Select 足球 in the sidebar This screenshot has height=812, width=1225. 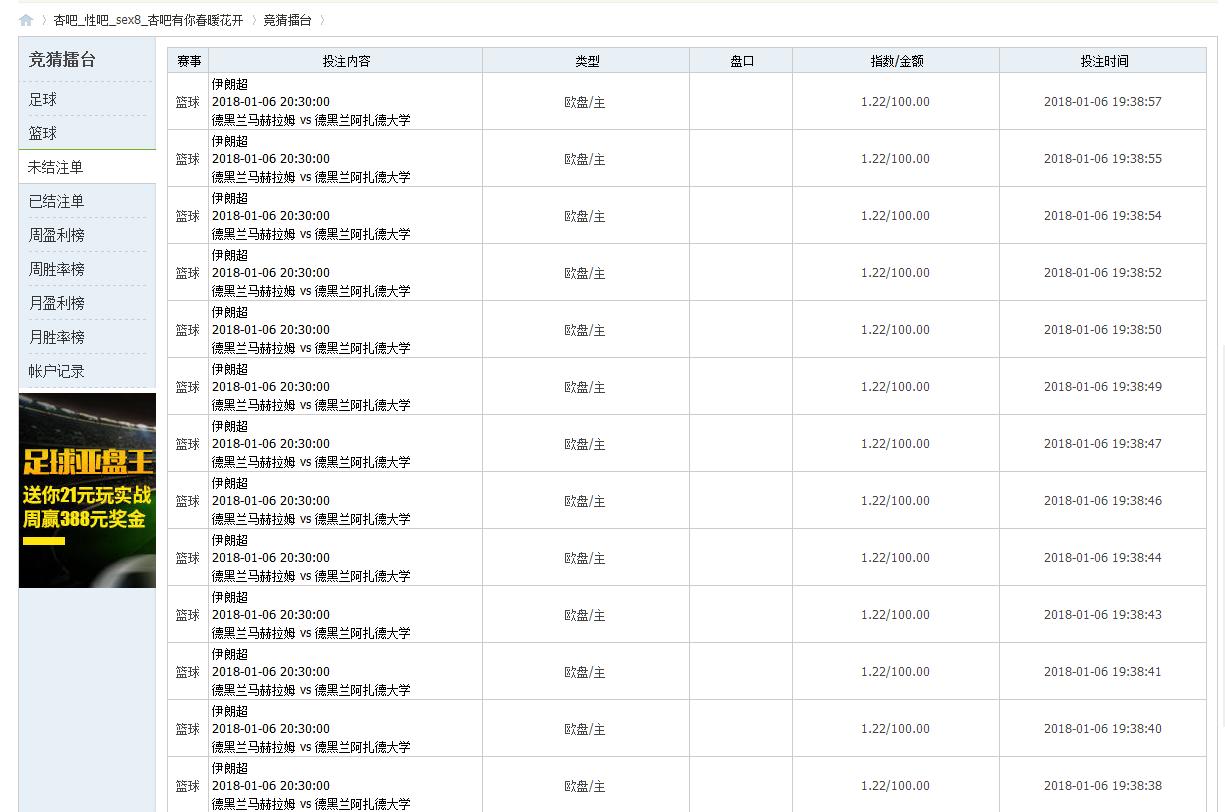43,100
